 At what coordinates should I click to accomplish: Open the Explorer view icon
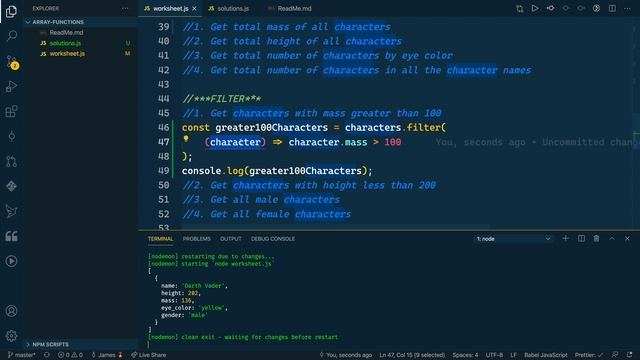point(11,11)
